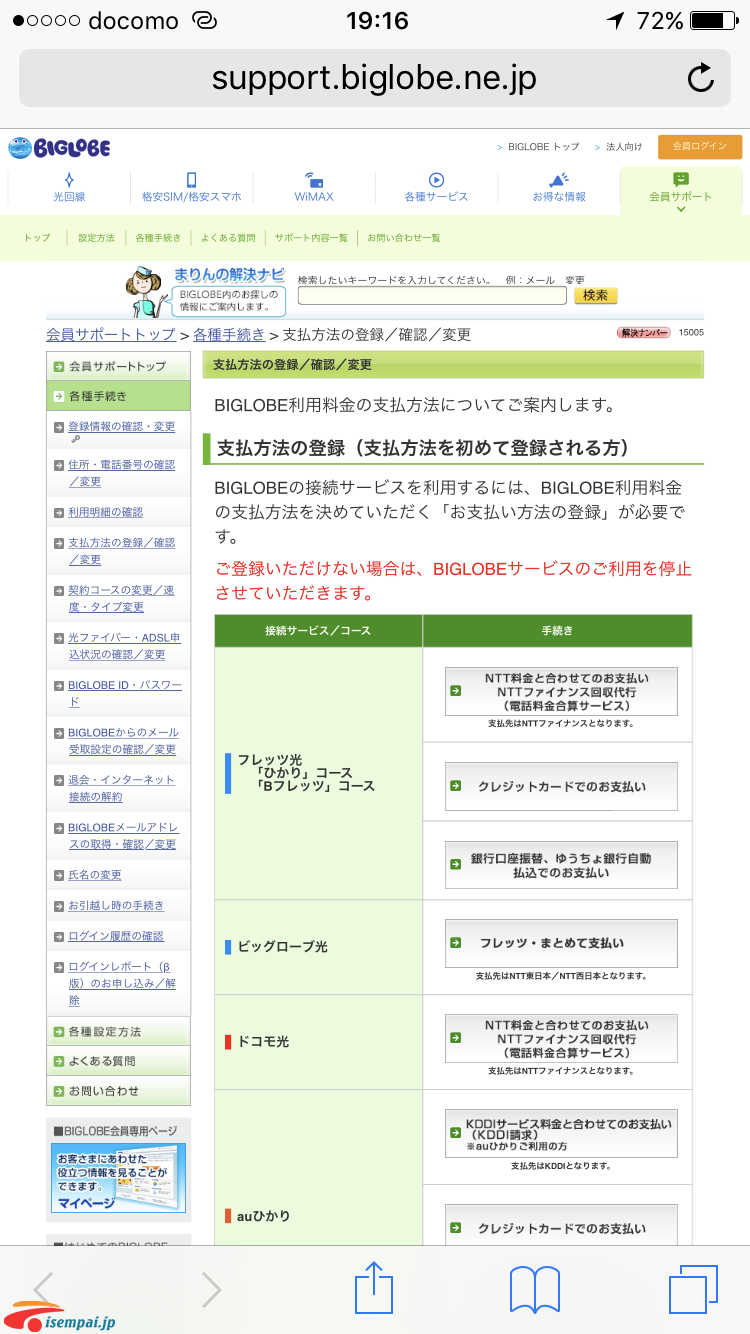
Task: Expand sidebar よくある質問 section
Action: coord(118,1061)
